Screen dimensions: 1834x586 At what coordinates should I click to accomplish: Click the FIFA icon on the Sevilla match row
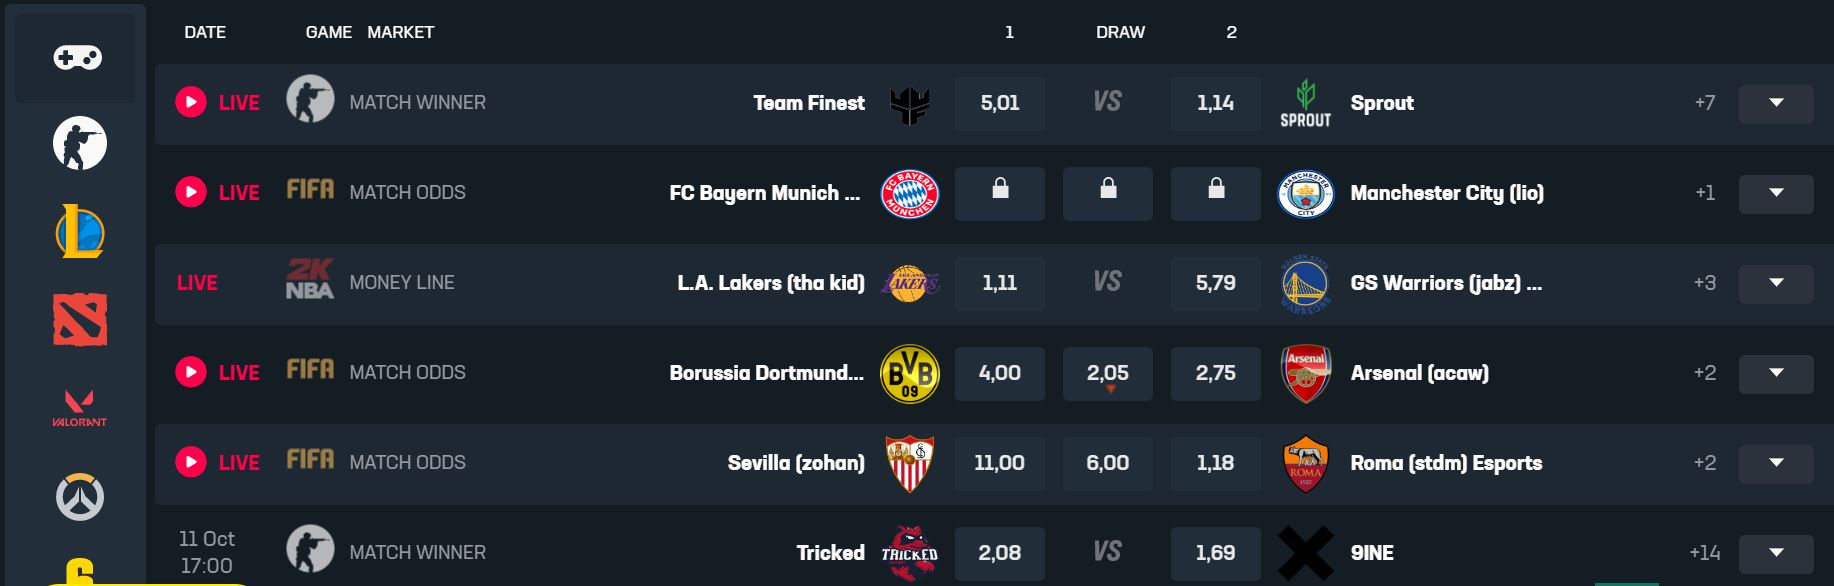pyautogui.click(x=311, y=462)
